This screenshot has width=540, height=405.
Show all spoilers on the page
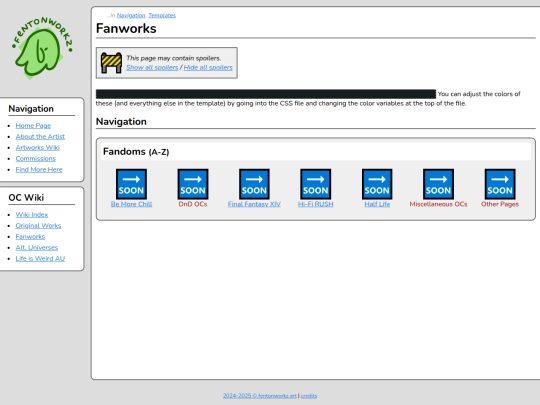click(152, 68)
